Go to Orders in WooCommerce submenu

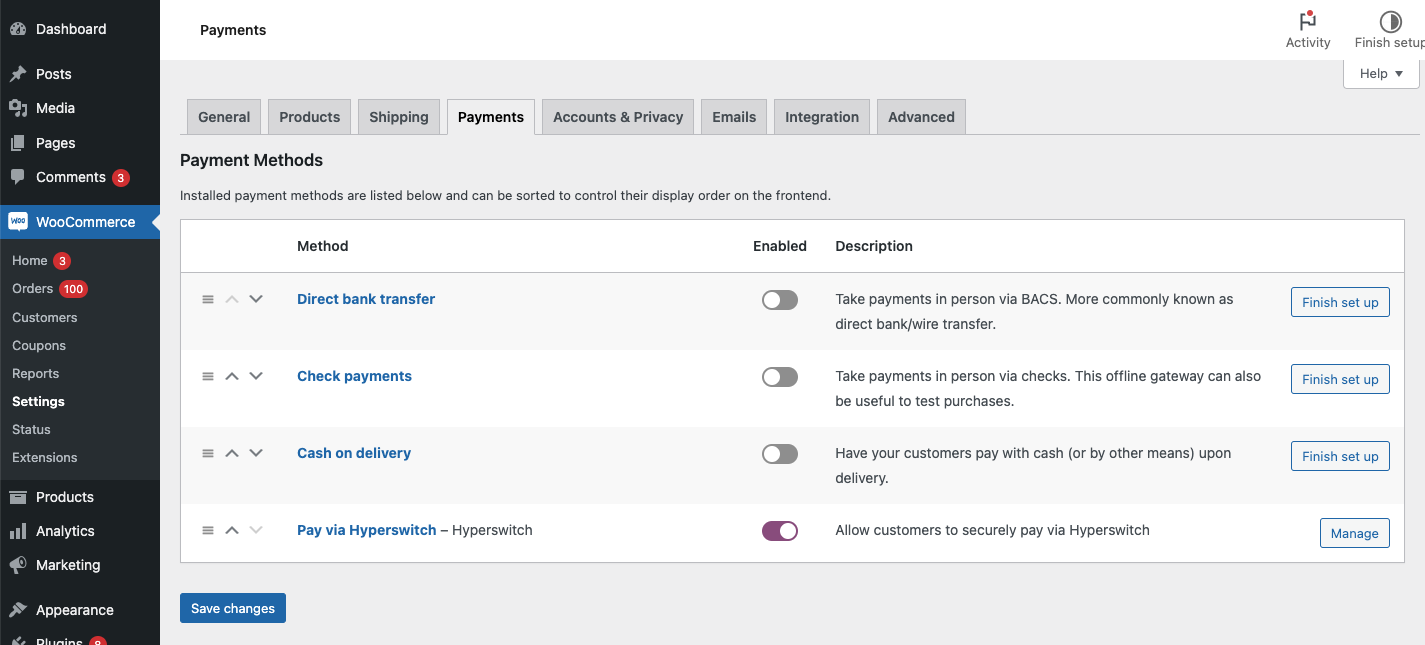pyautogui.click(x=33, y=288)
